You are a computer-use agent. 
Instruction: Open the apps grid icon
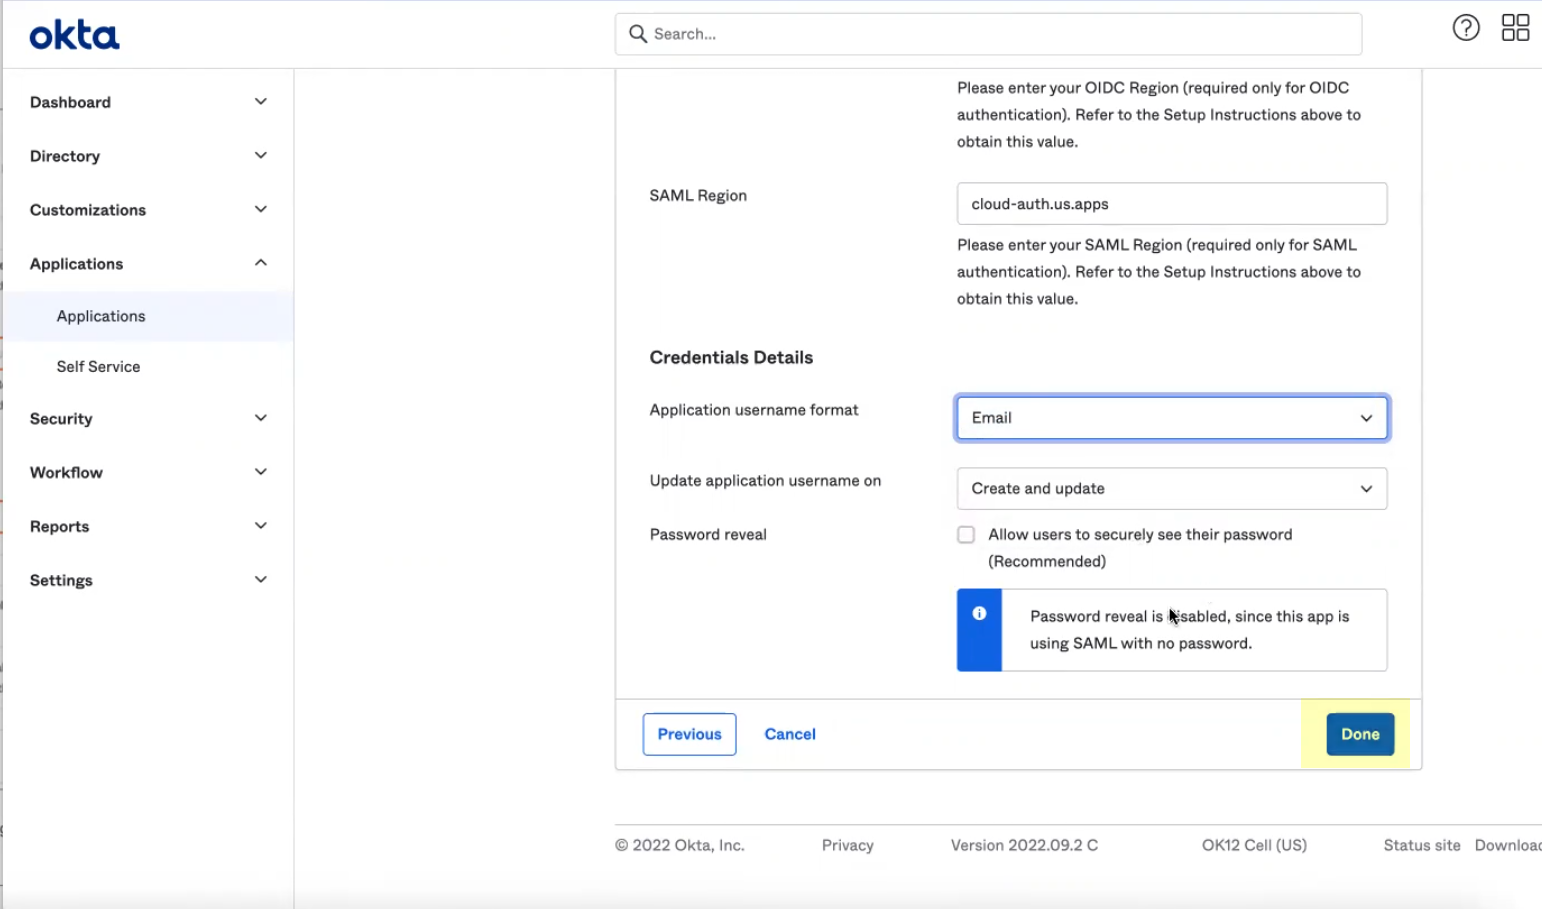[1515, 28]
